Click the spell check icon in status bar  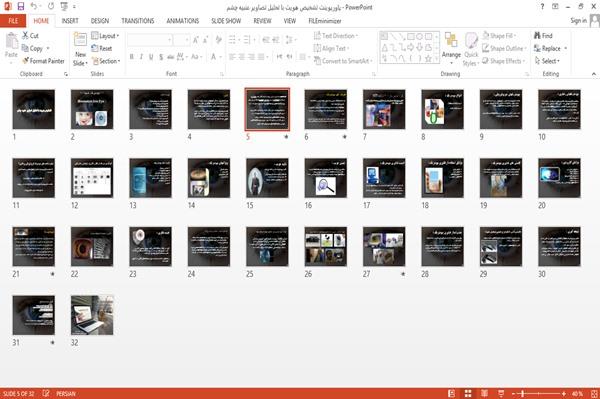[x=46, y=393]
